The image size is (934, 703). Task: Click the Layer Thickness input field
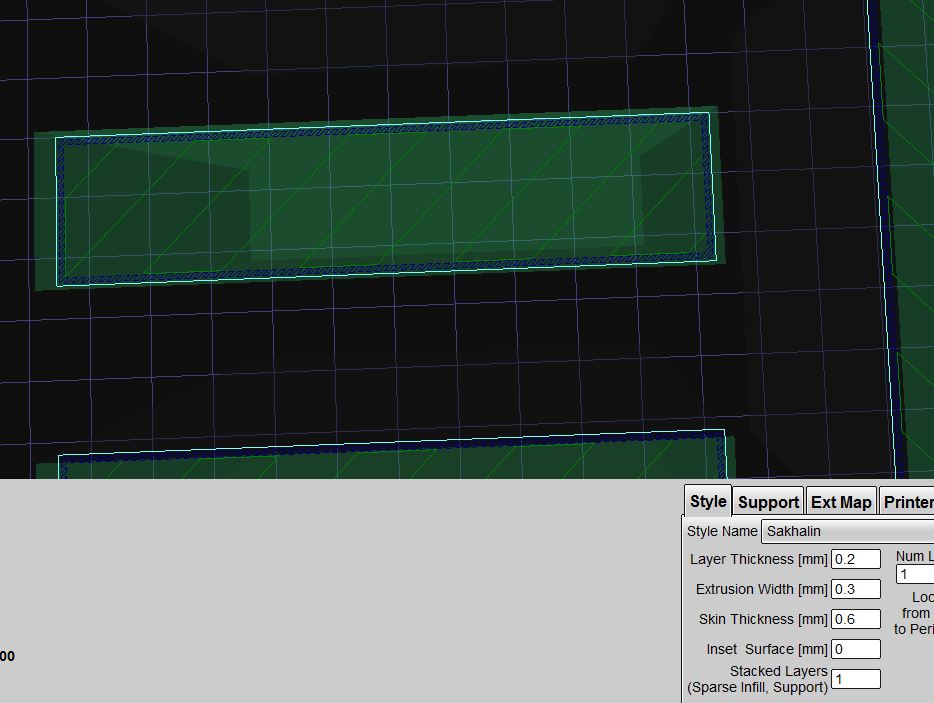pyautogui.click(x=856, y=559)
